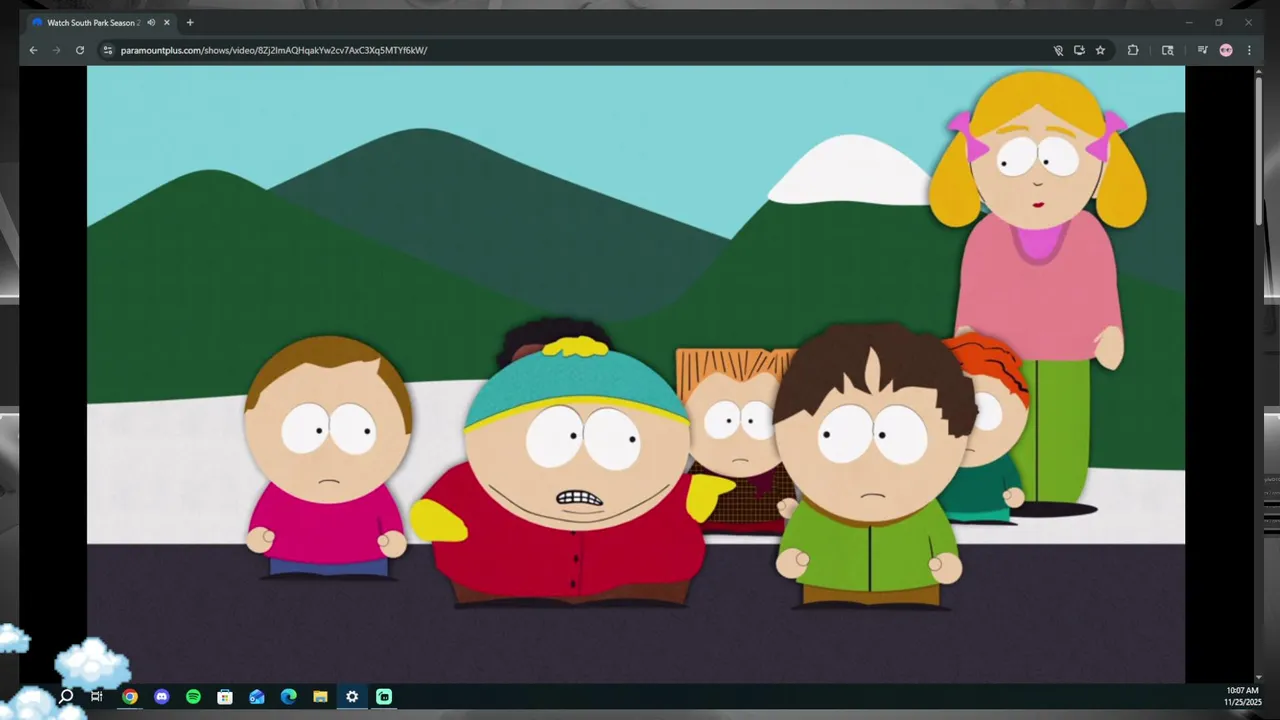
Task: Open Windows taskbar search
Action: 66,696
